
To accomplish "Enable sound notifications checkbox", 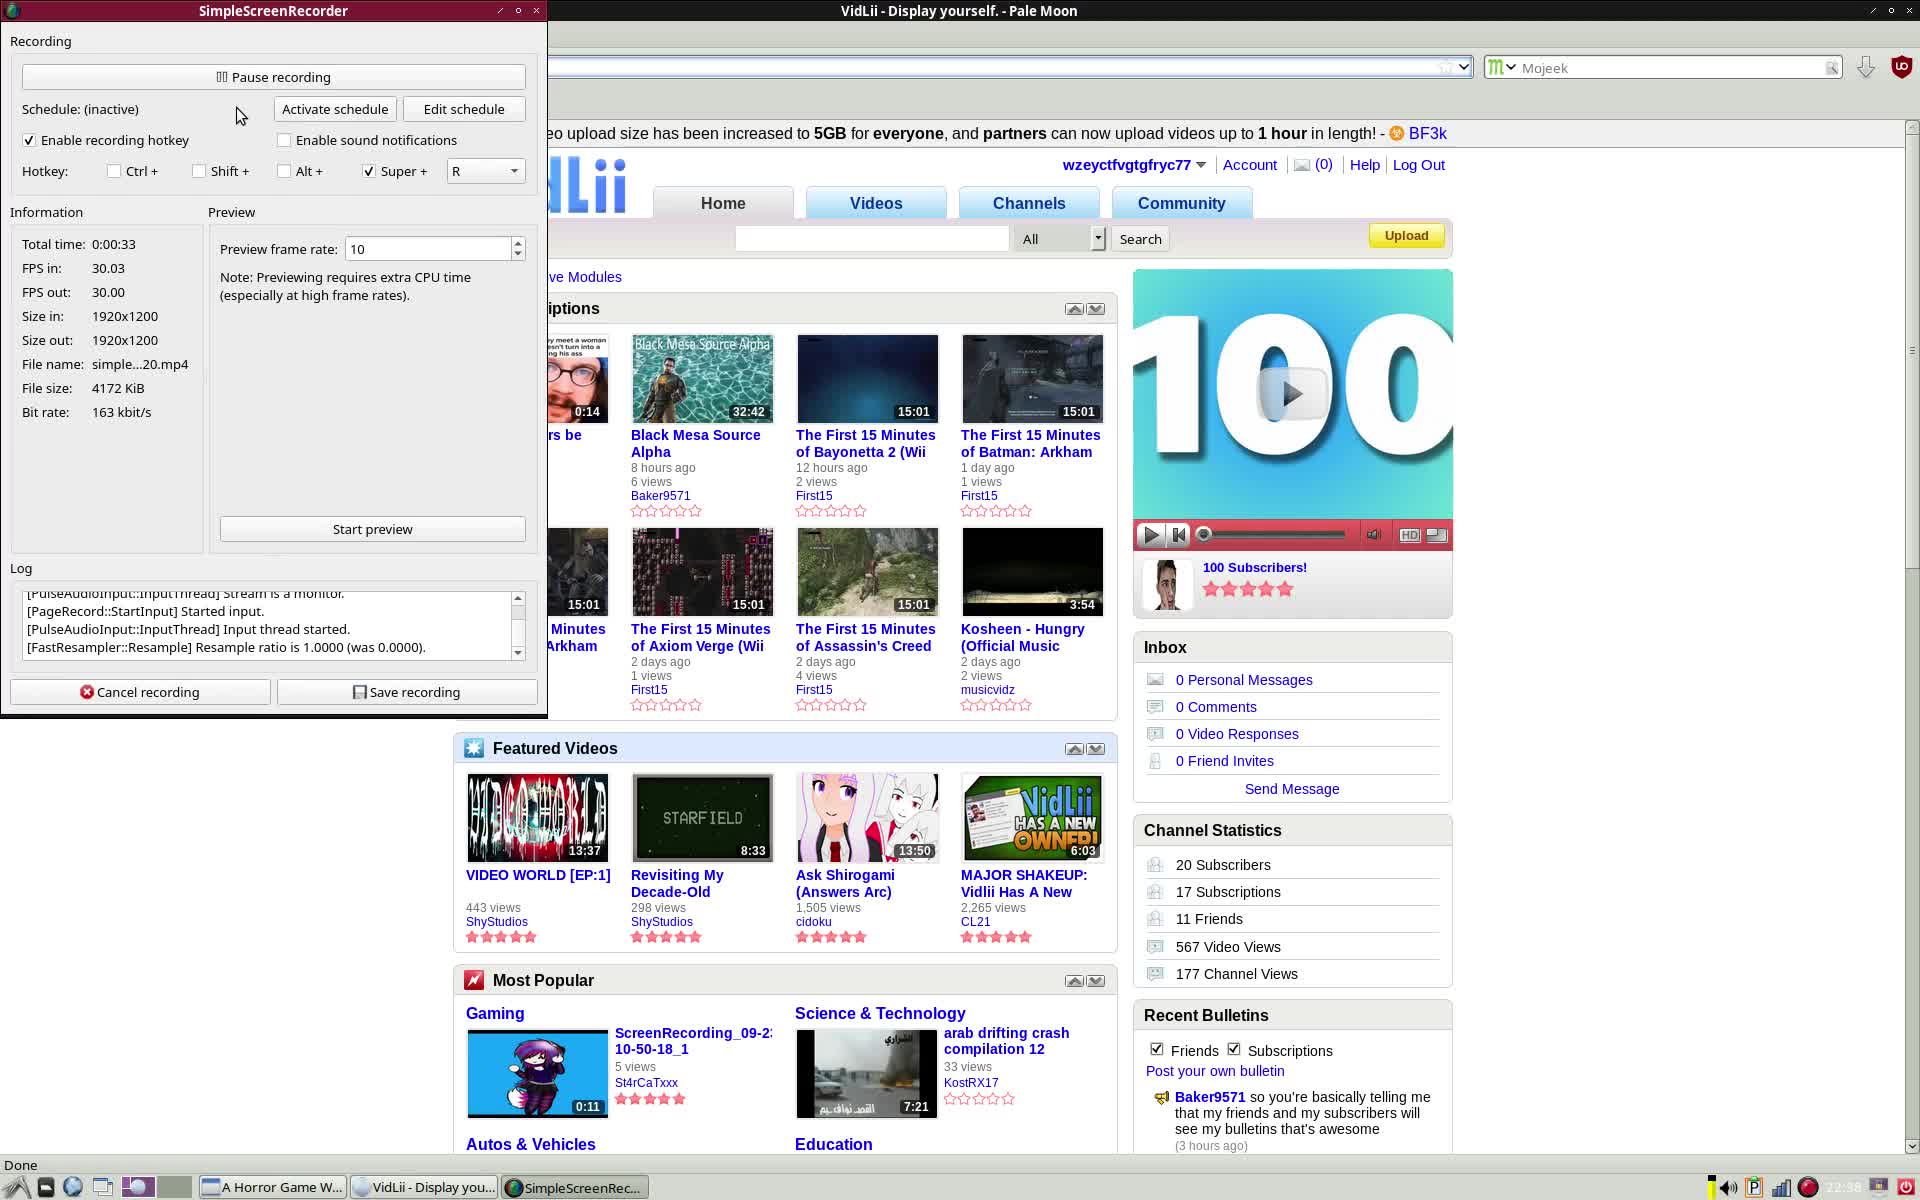I will pos(284,141).
